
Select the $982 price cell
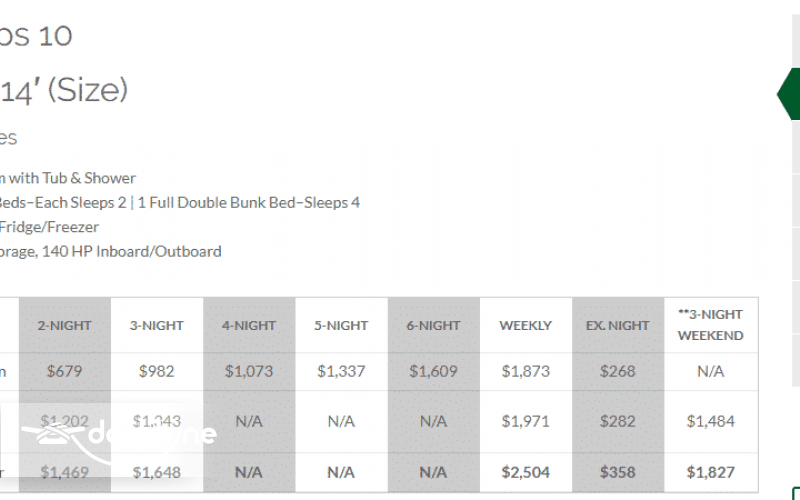[157, 371]
